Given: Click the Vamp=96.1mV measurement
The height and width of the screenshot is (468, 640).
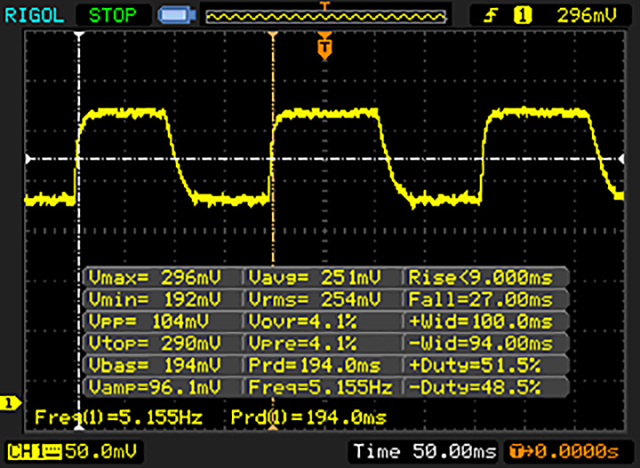Looking at the screenshot, I should 155,387.
